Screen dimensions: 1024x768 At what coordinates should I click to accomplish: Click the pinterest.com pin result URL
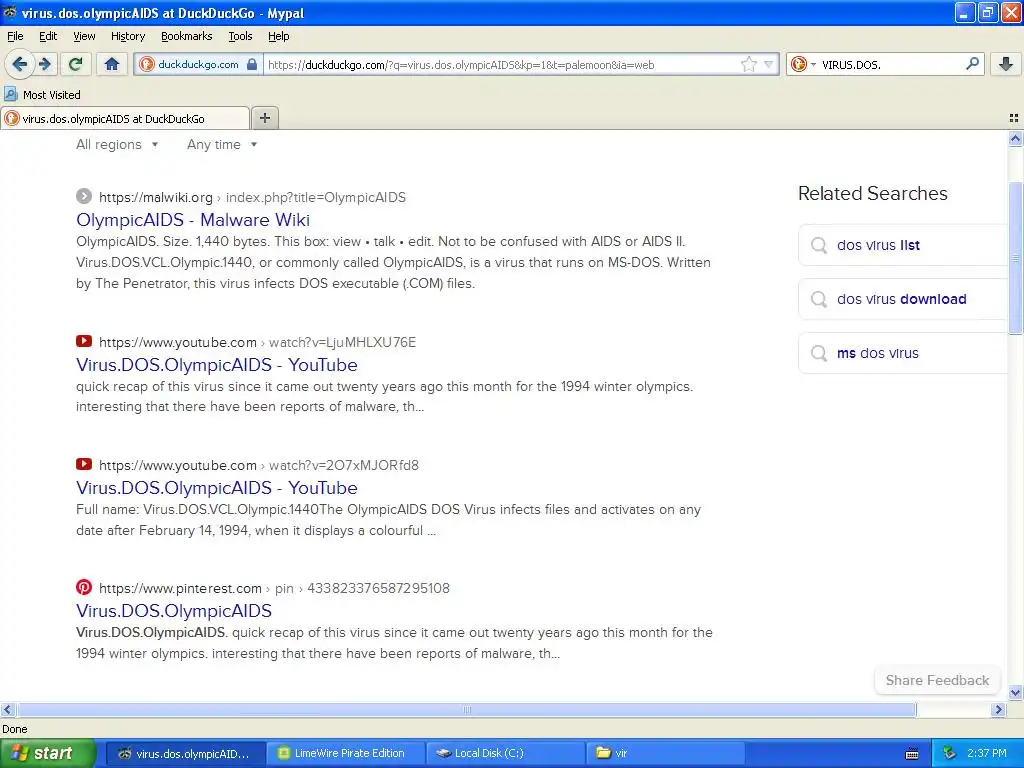(x=274, y=588)
